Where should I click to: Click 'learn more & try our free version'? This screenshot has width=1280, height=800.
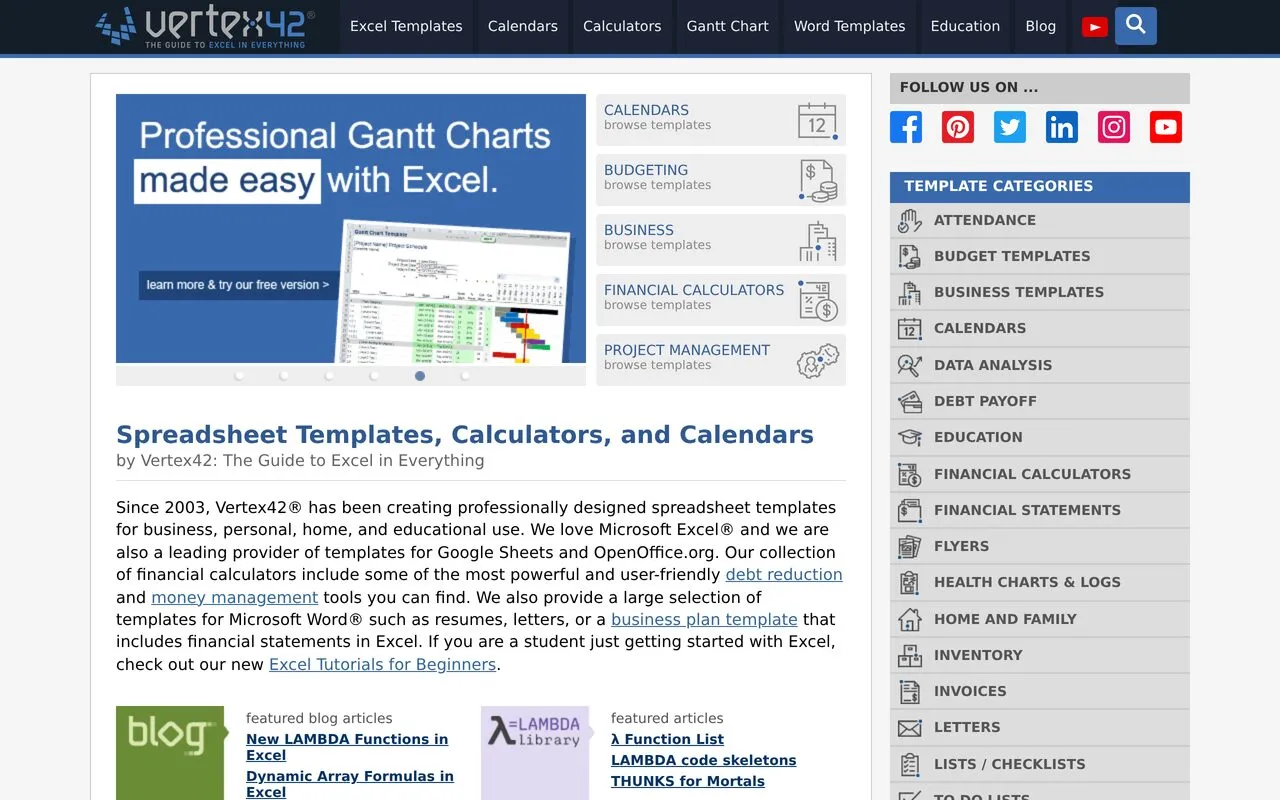[238, 285]
